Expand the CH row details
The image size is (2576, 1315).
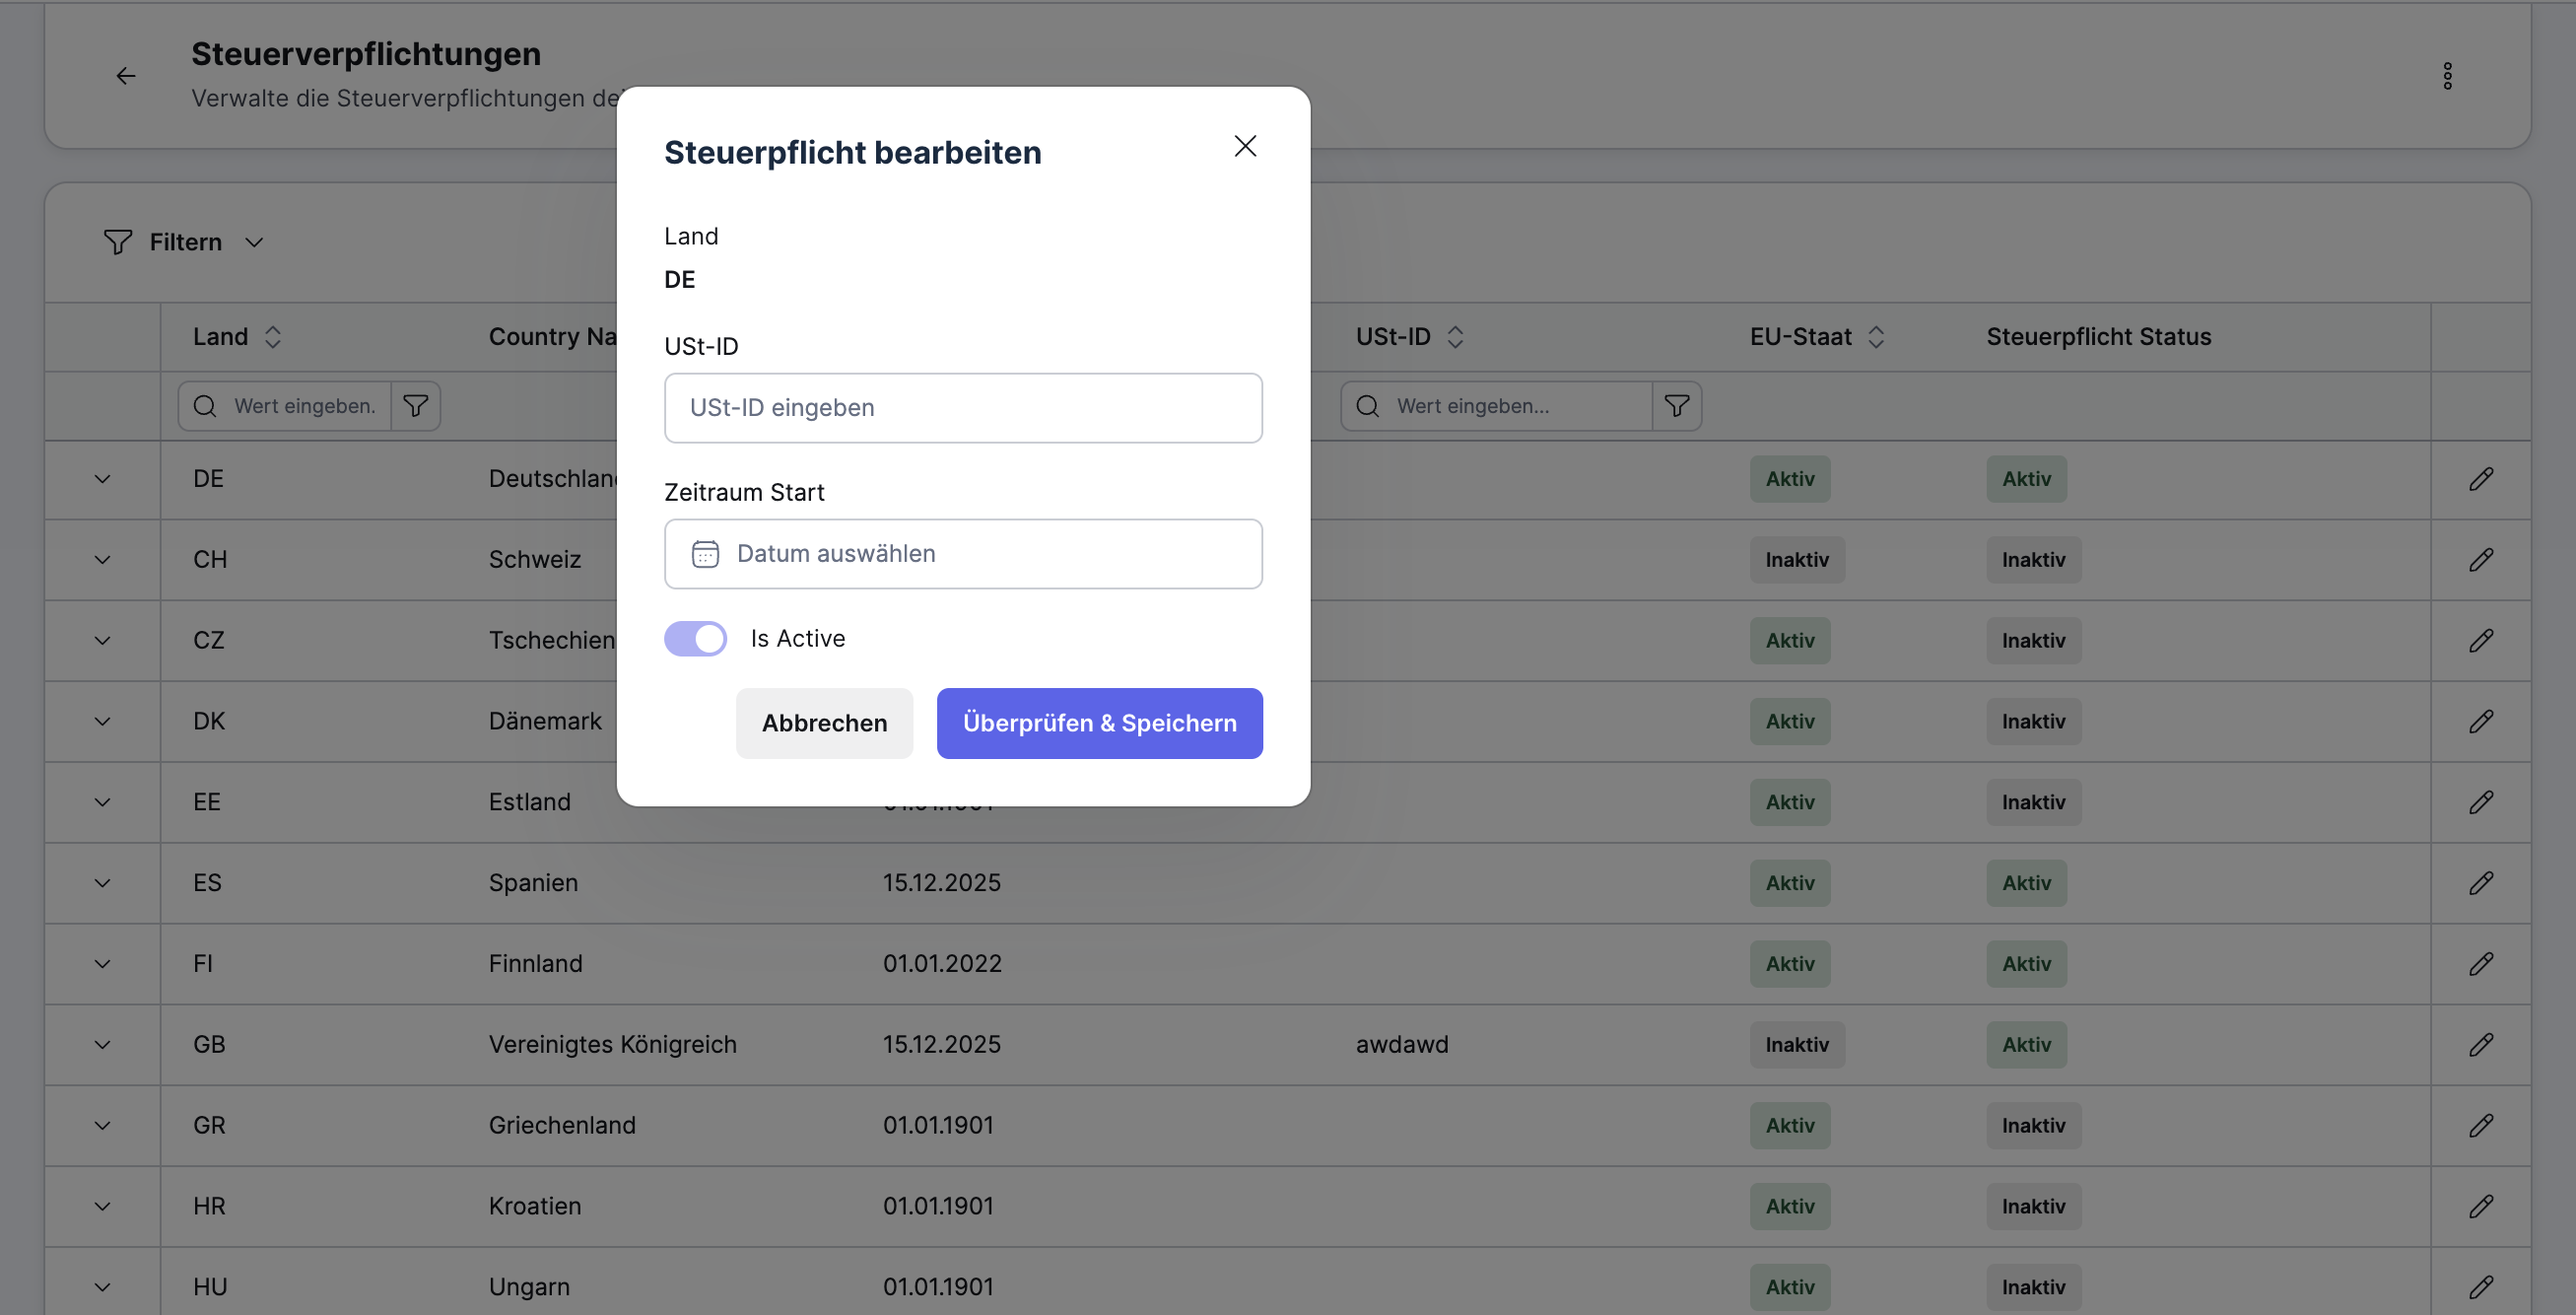point(102,560)
